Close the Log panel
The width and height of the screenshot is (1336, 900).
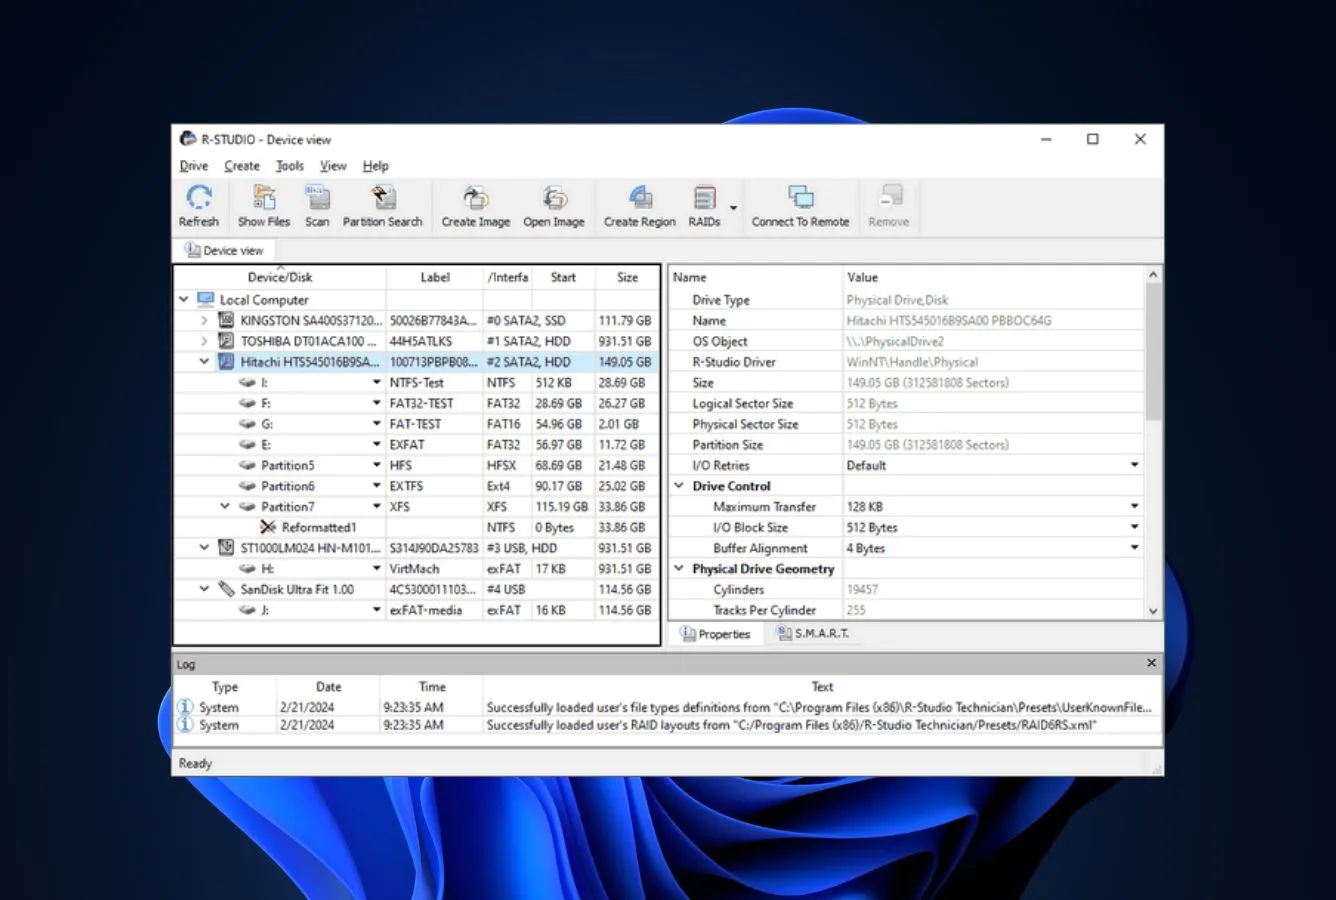coord(1151,663)
